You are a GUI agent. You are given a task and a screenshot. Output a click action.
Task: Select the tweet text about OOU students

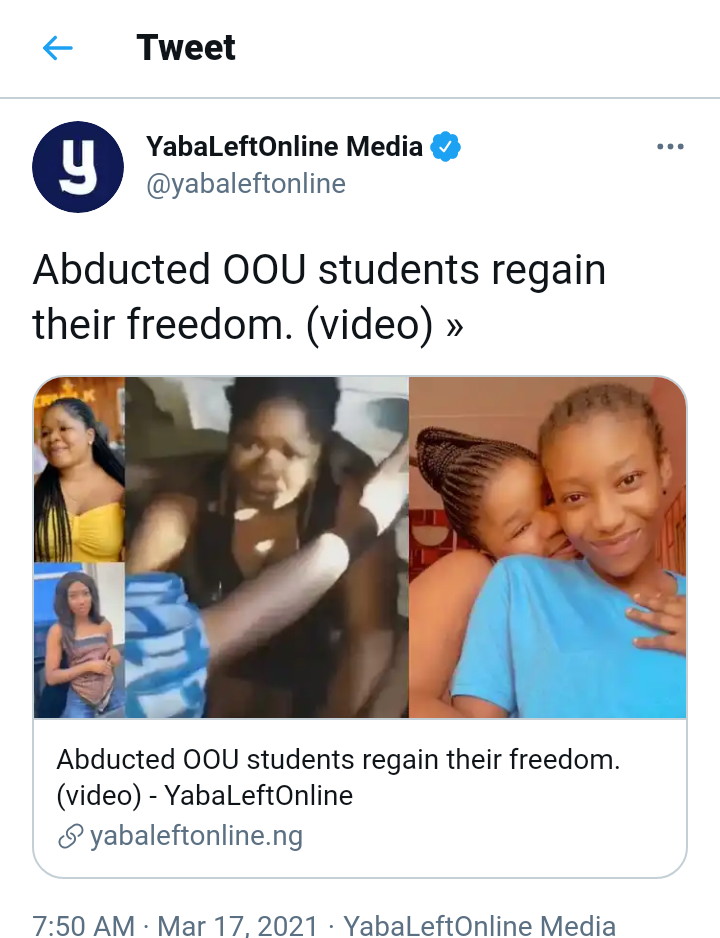319,297
